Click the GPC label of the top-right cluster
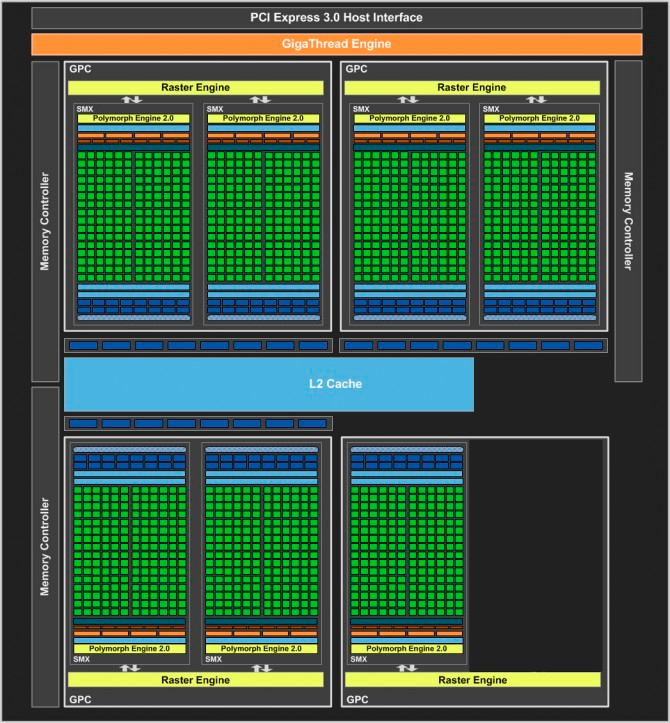The height and width of the screenshot is (723, 670). click(x=356, y=69)
